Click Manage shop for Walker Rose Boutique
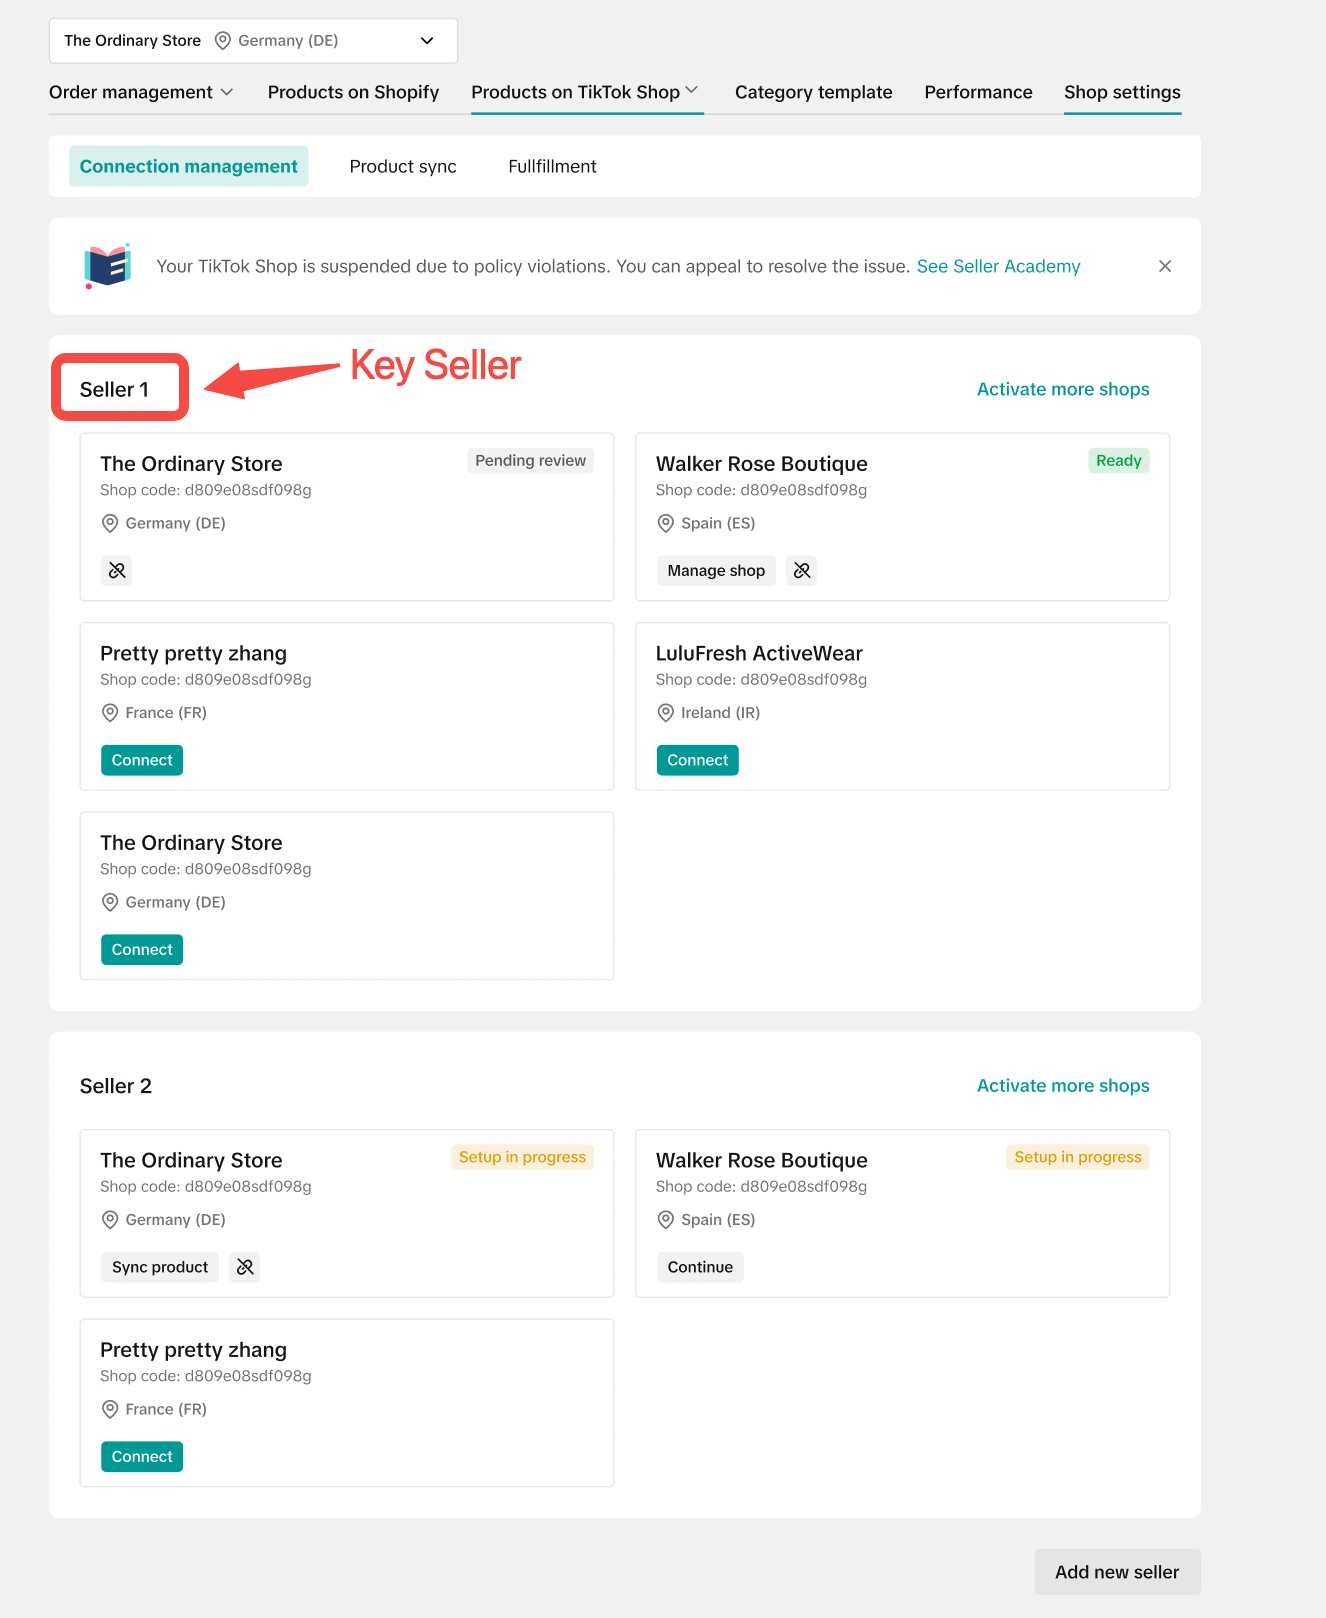Image resolution: width=1326 pixels, height=1618 pixels. pos(716,570)
